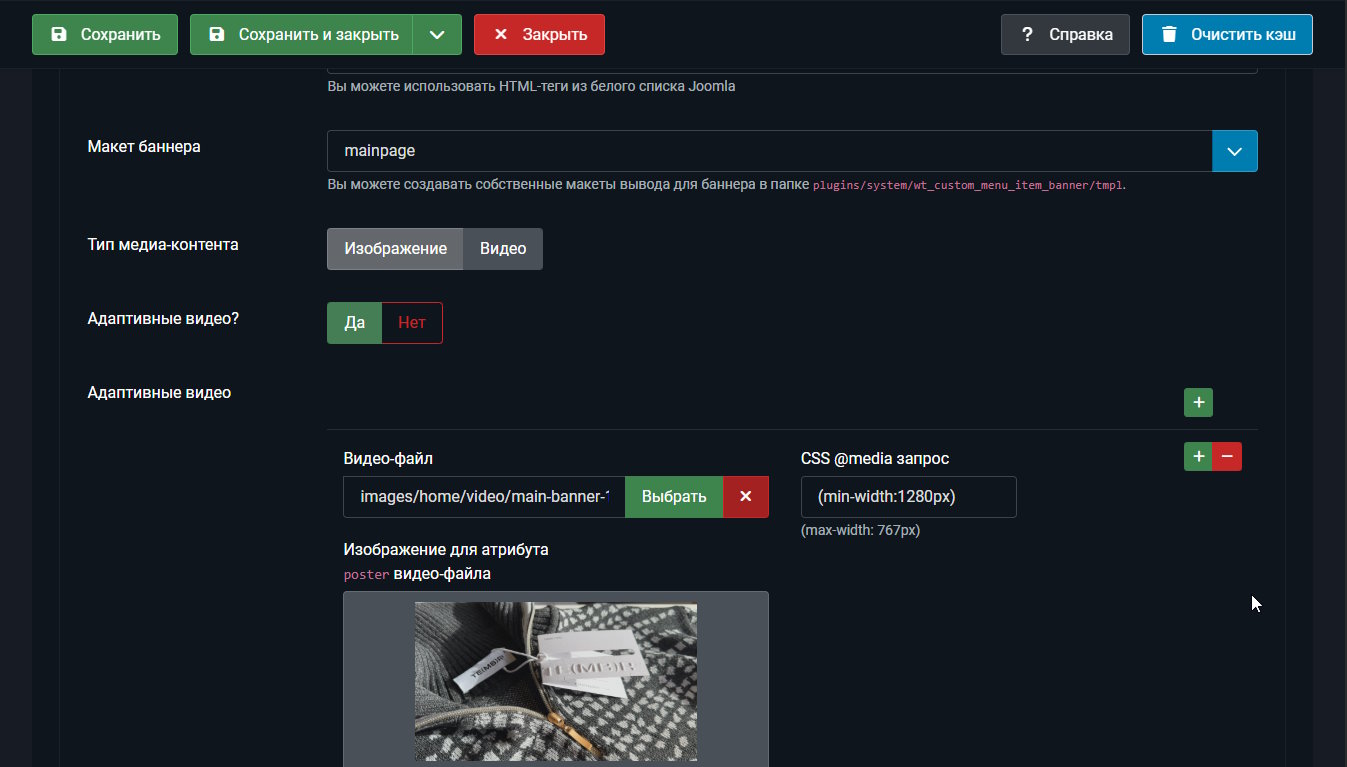Expand banner layout using blue chevron
The height and width of the screenshot is (767, 1347).
(x=1234, y=151)
